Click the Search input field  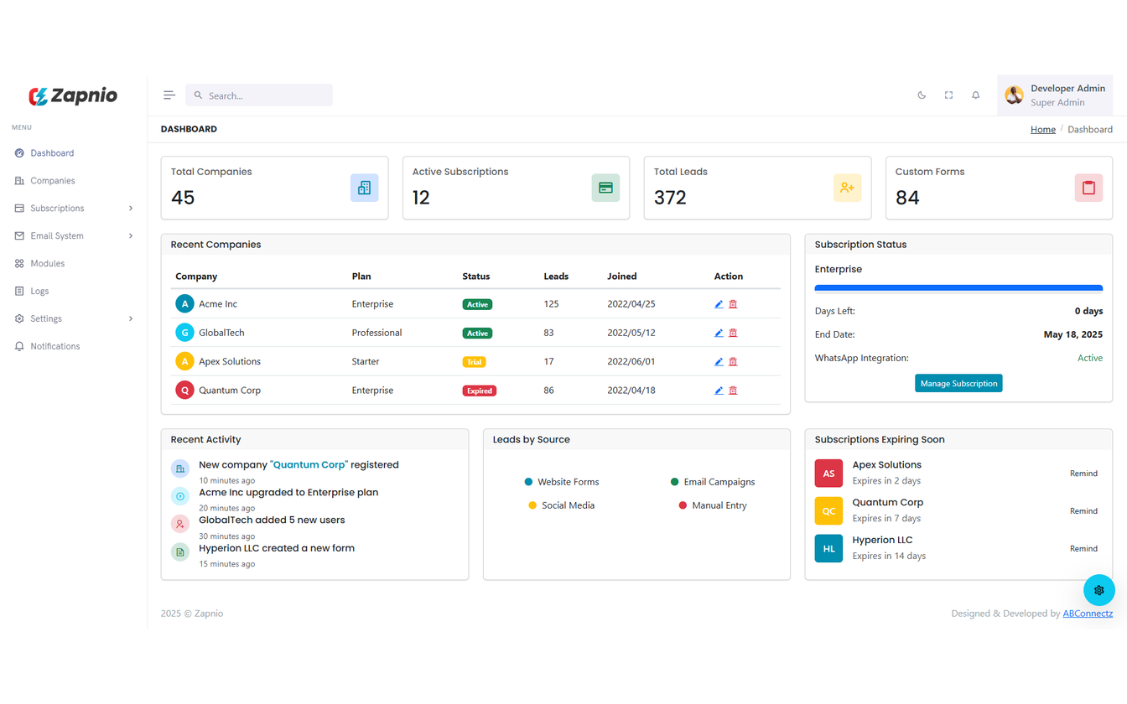[x=265, y=96]
